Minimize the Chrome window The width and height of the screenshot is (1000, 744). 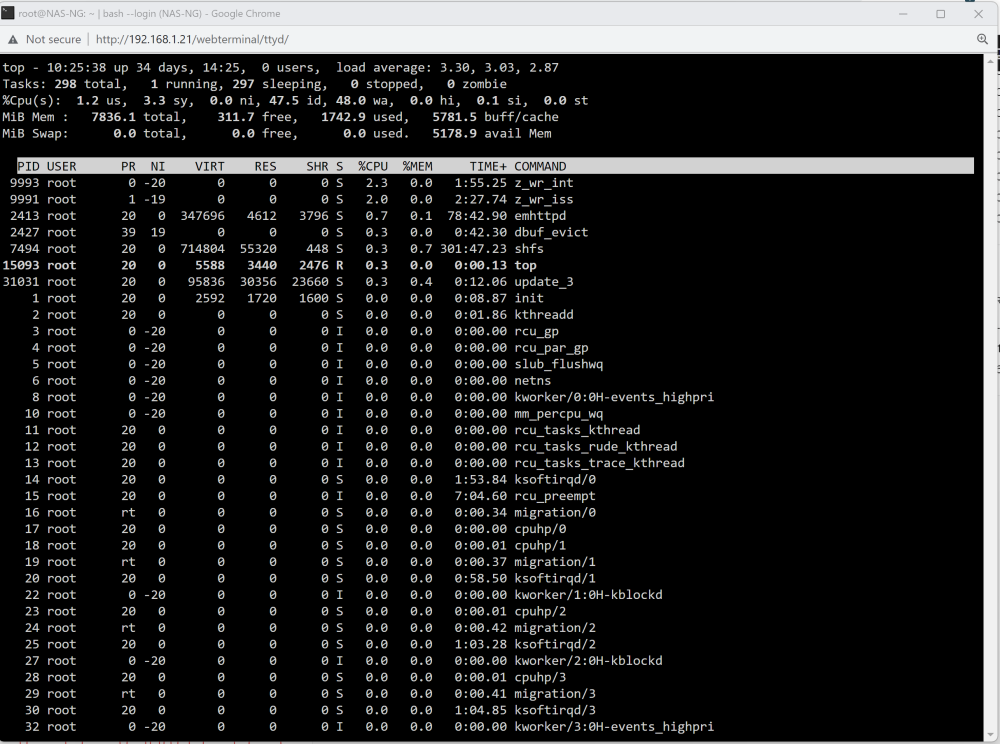903,13
